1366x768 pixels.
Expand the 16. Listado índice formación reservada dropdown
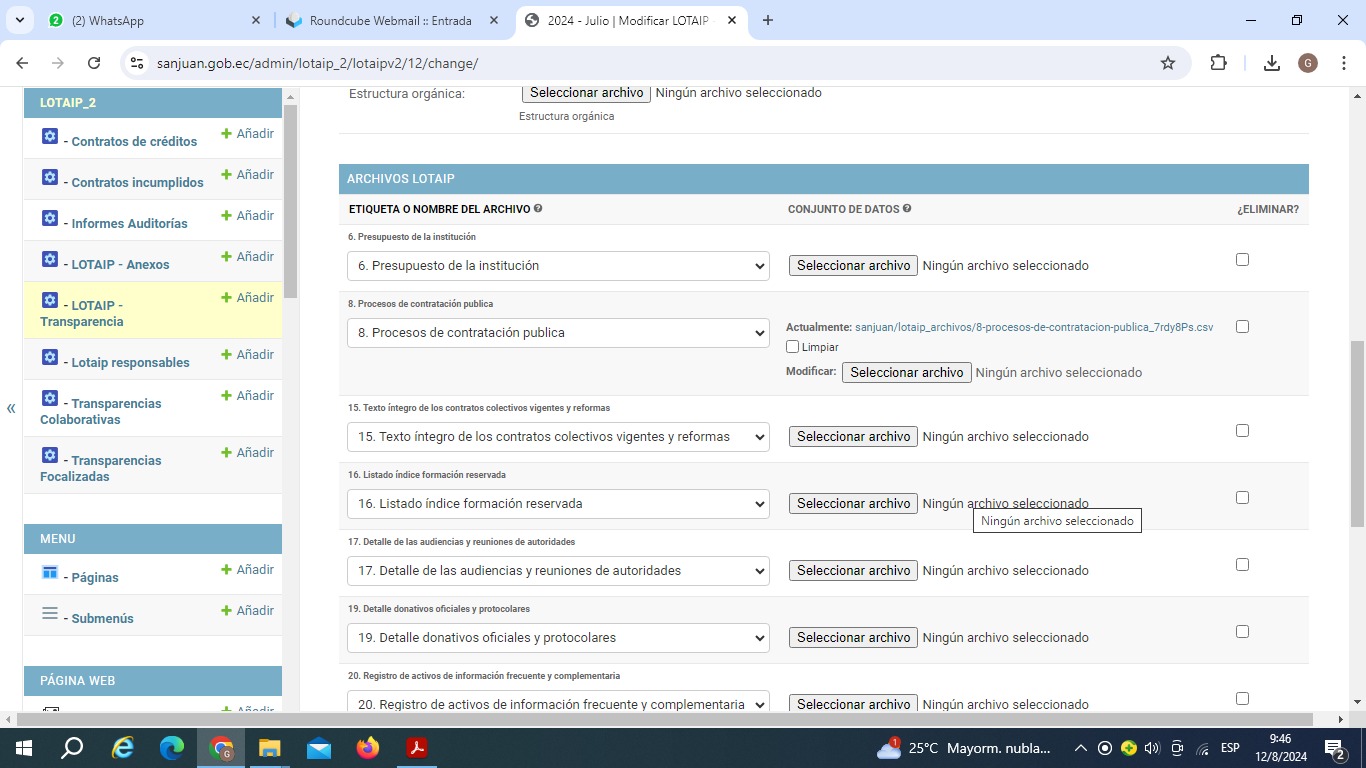pos(558,504)
